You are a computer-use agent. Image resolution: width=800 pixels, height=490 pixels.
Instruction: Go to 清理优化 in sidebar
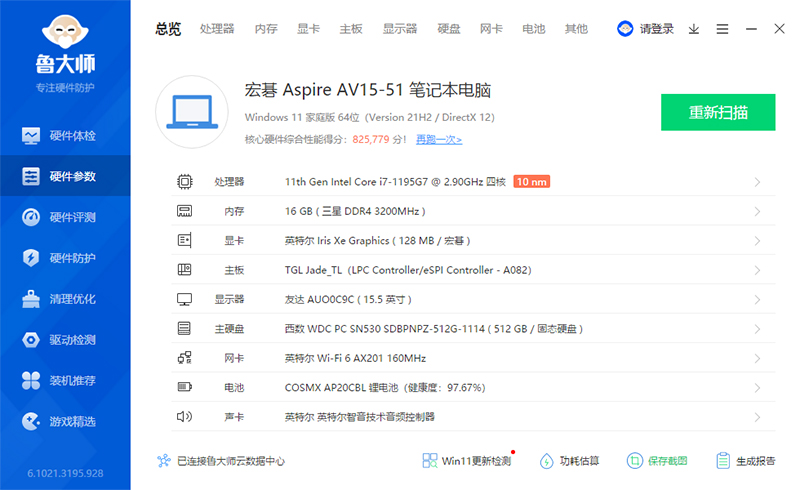click(x=65, y=299)
